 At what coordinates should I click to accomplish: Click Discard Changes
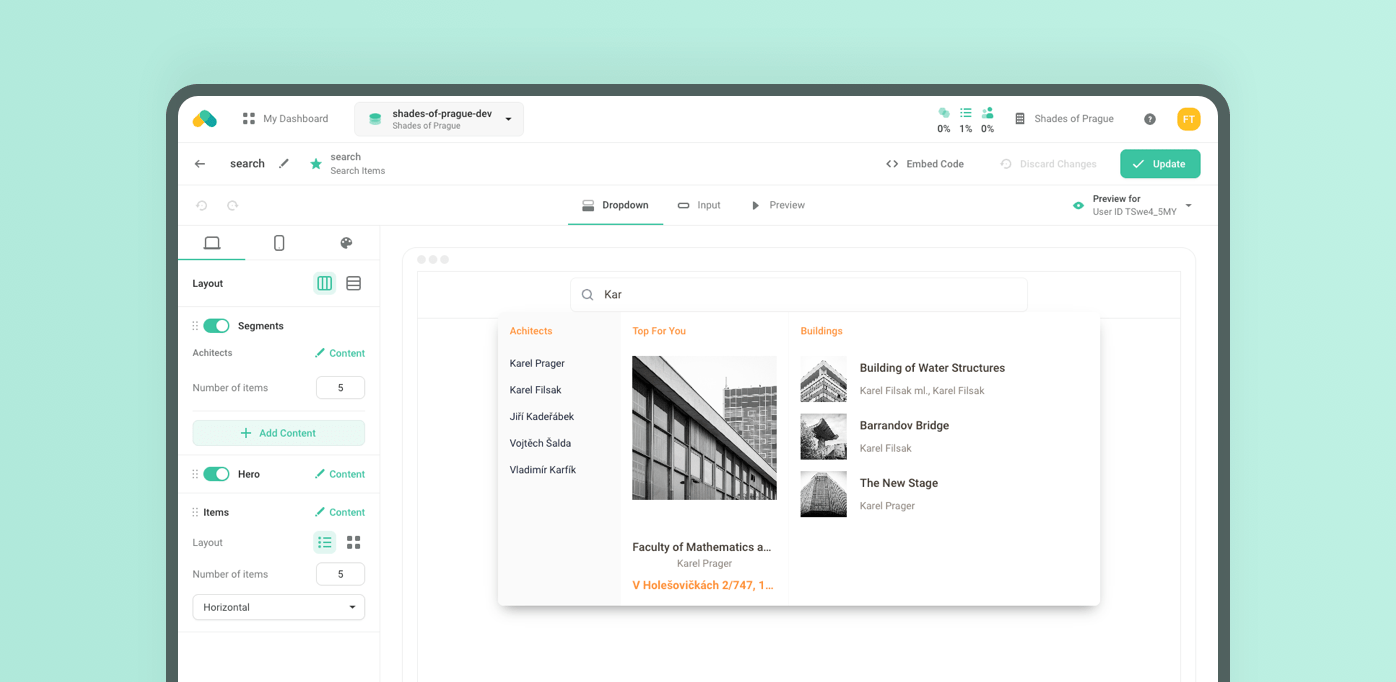pyautogui.click(x=1048, y=164)
